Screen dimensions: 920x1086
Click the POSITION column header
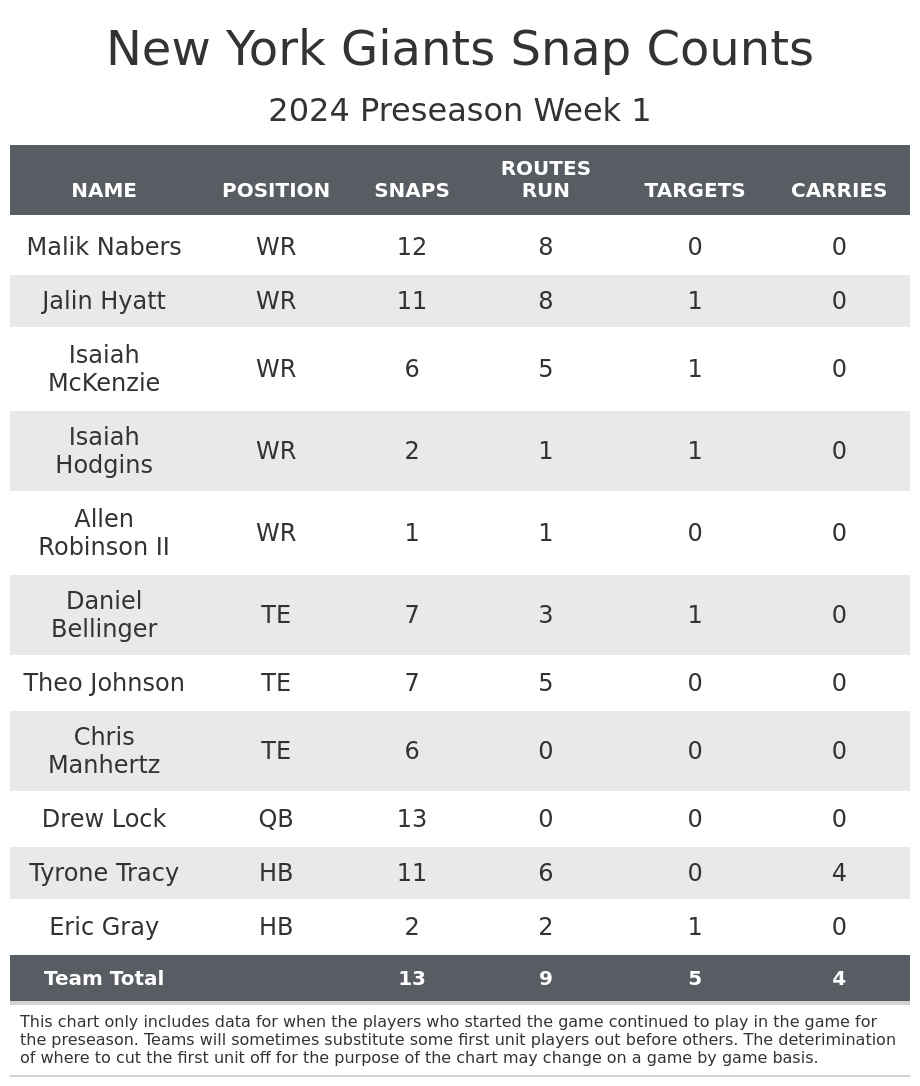[276, 191]
